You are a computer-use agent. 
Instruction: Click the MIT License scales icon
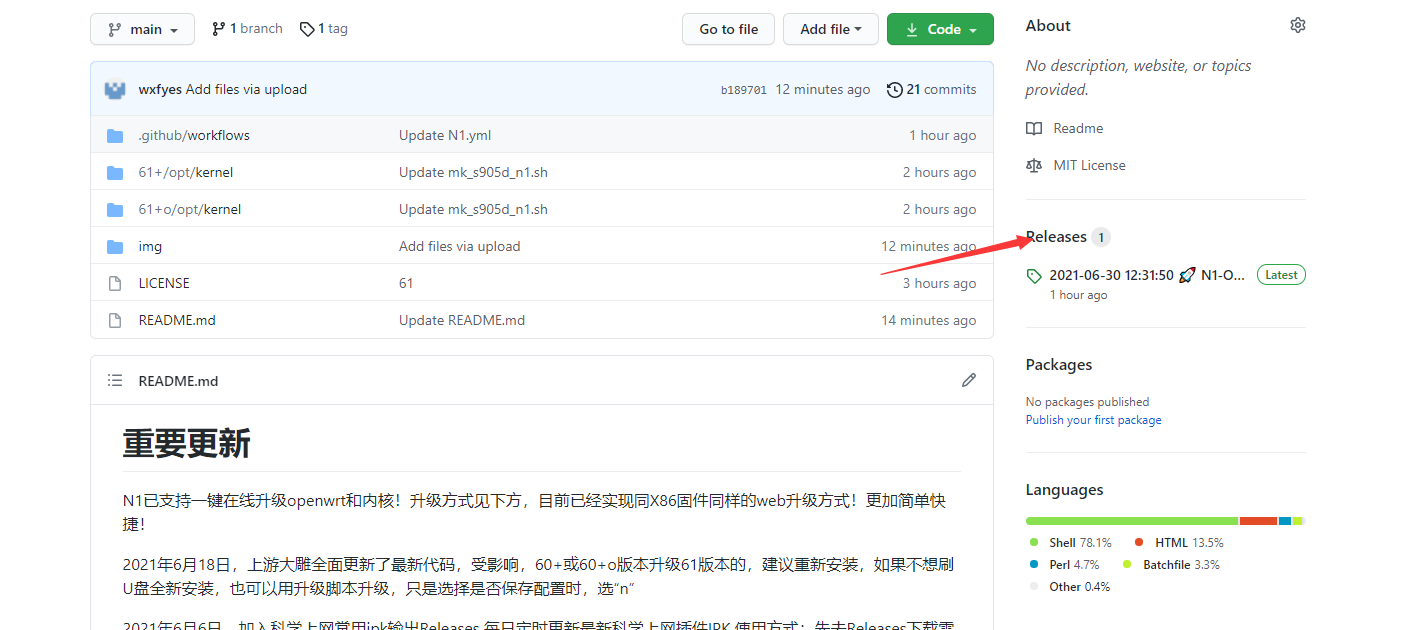(1033, 165)
